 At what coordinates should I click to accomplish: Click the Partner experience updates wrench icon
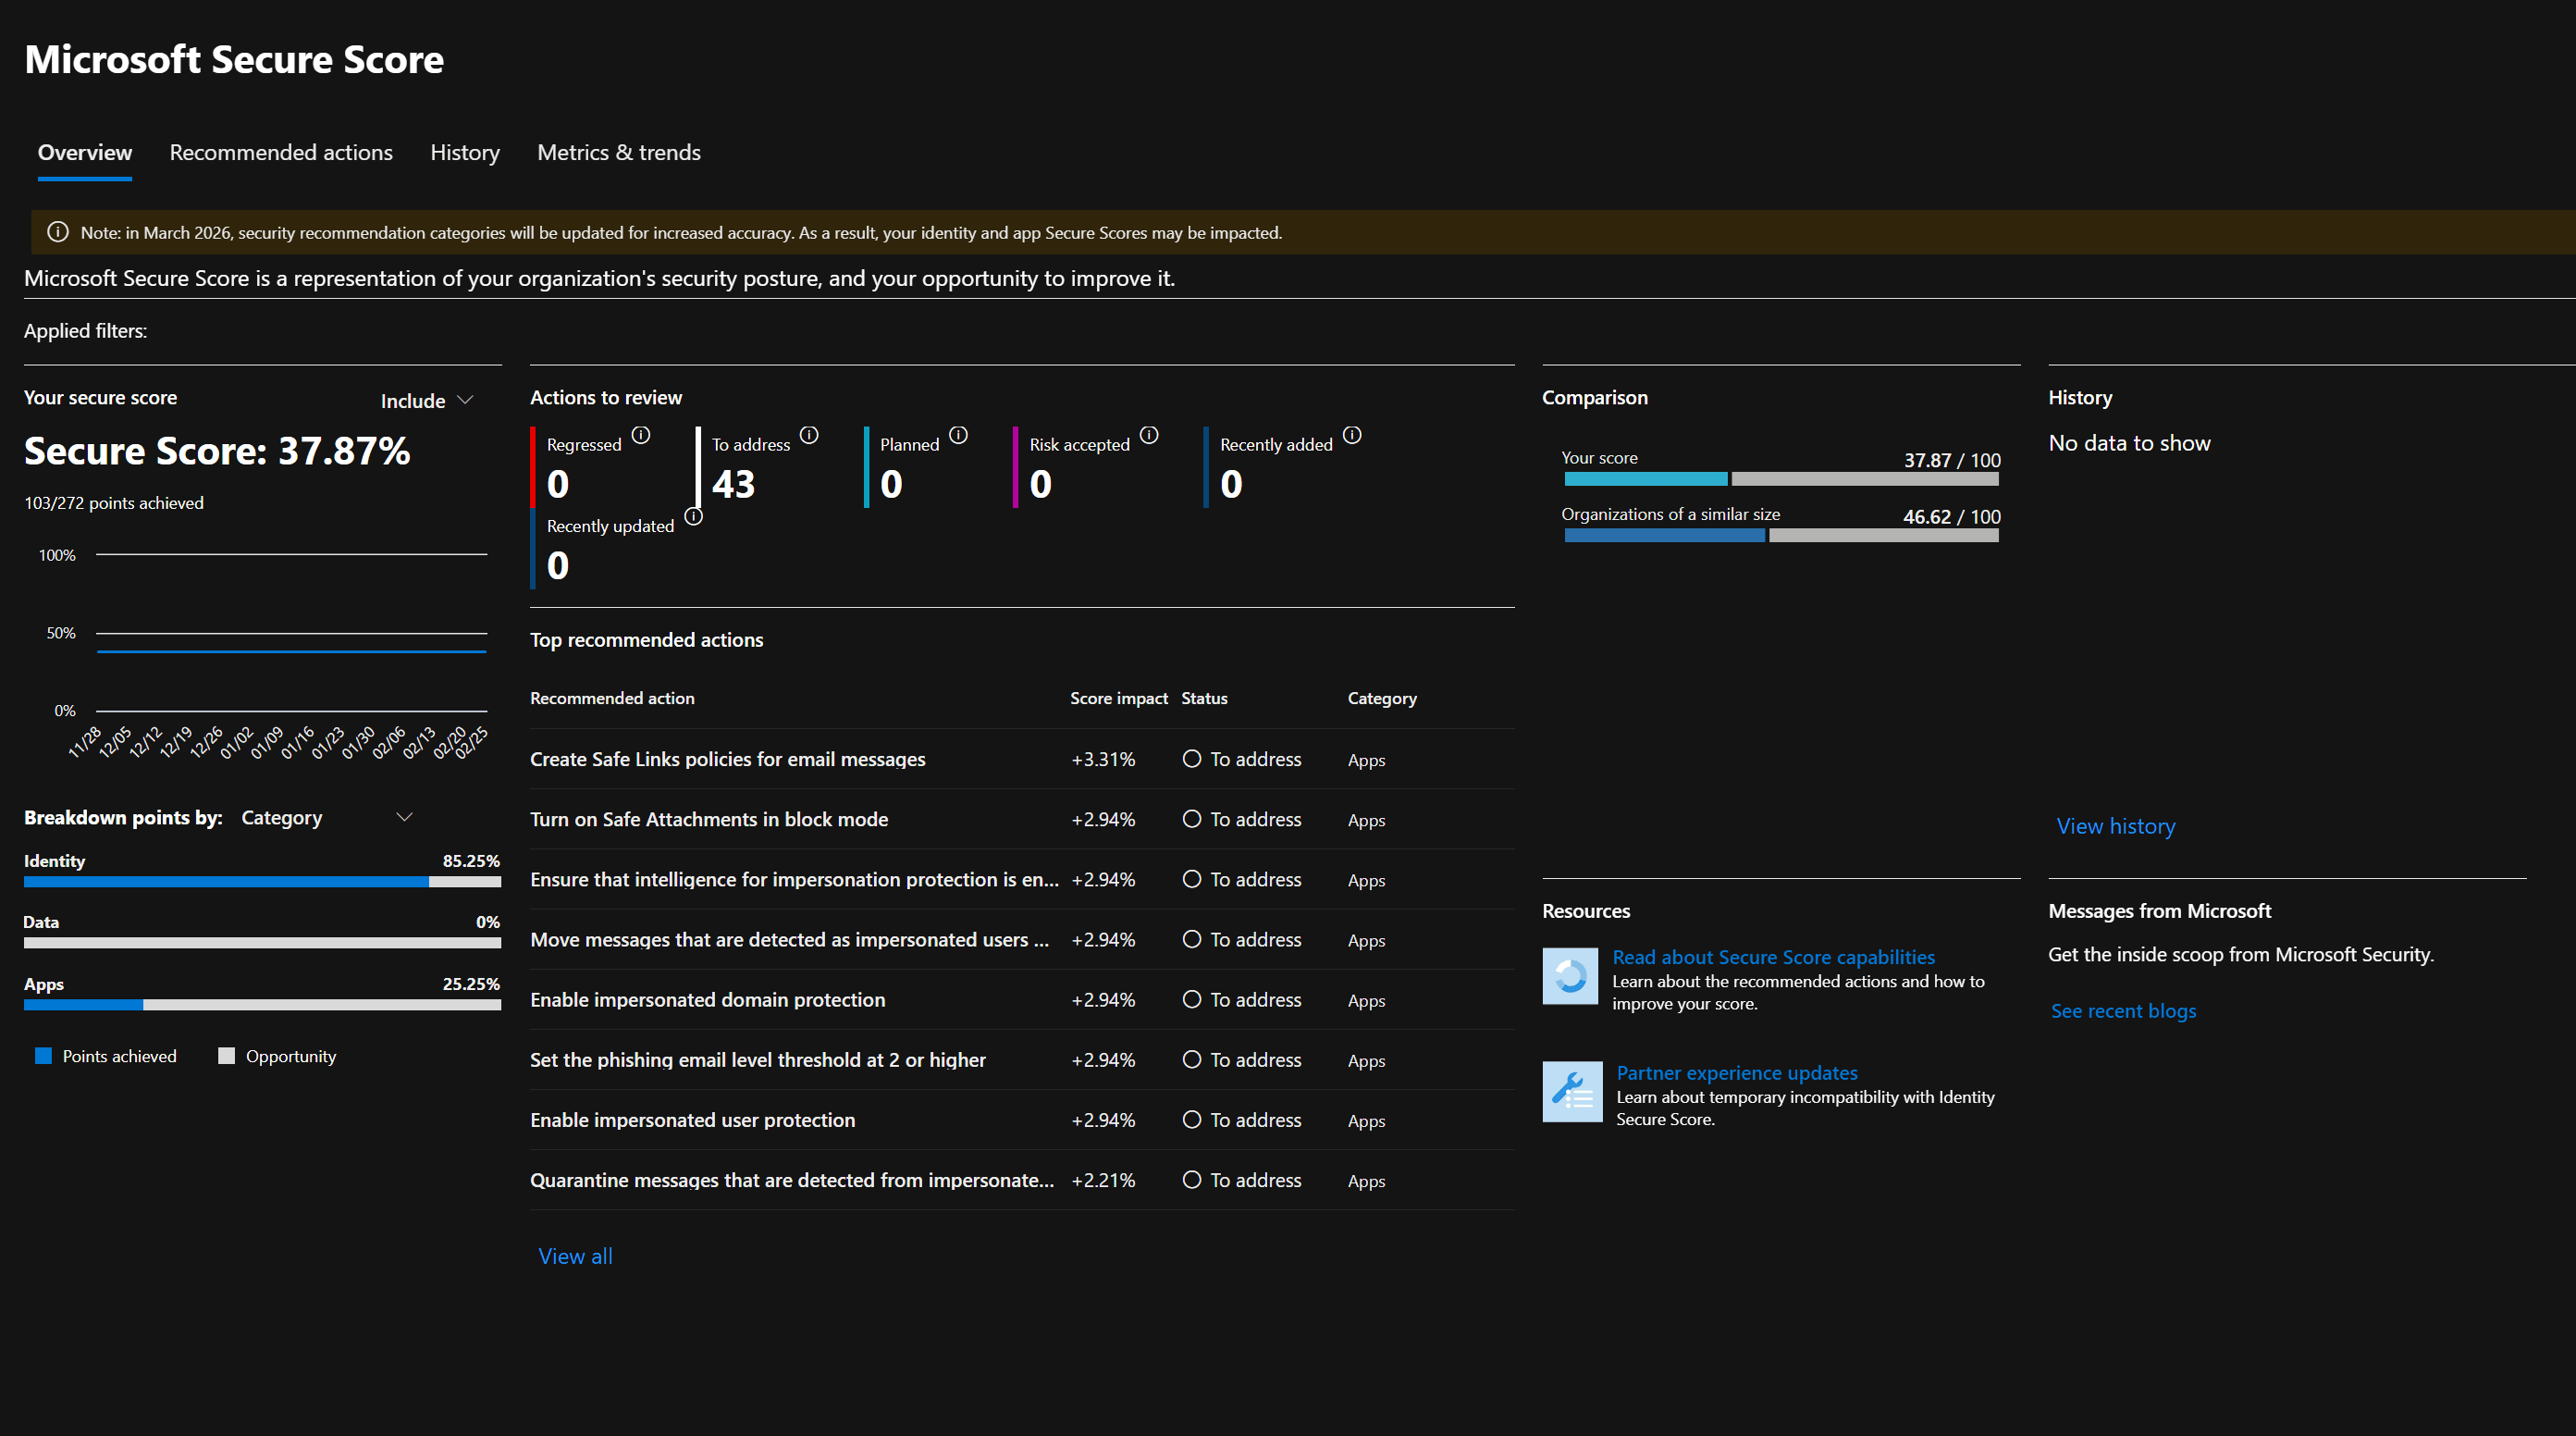click(x=1571, y=1091)
